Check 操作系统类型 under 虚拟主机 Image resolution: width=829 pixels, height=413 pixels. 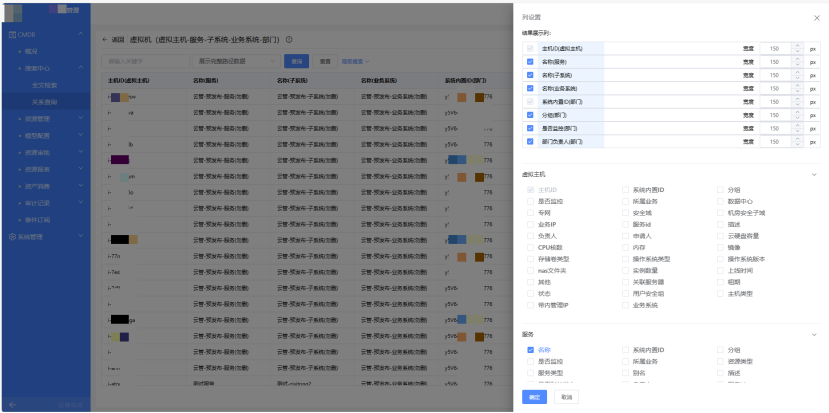tap(625, 259)
